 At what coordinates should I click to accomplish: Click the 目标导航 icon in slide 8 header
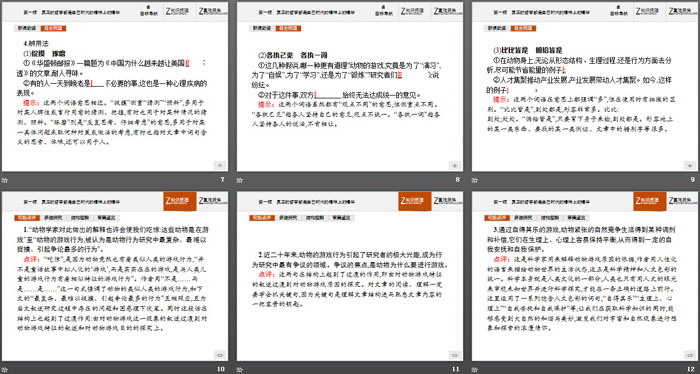383,11
